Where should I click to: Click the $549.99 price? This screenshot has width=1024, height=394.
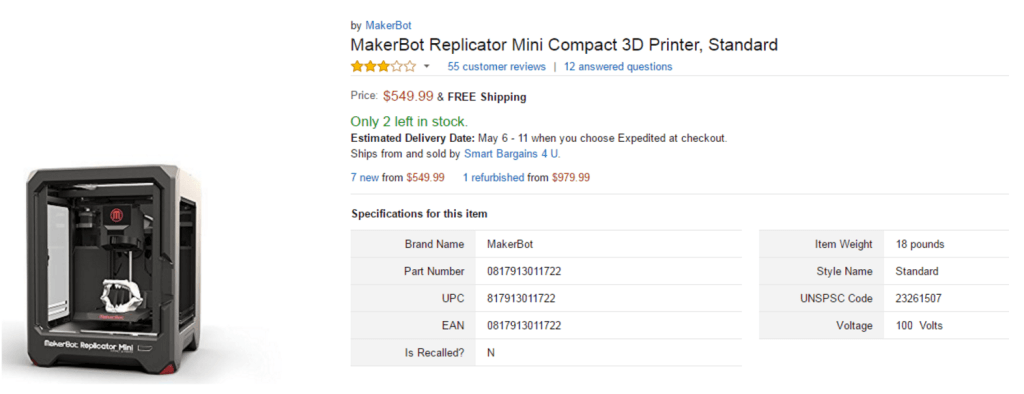[408, 96]
